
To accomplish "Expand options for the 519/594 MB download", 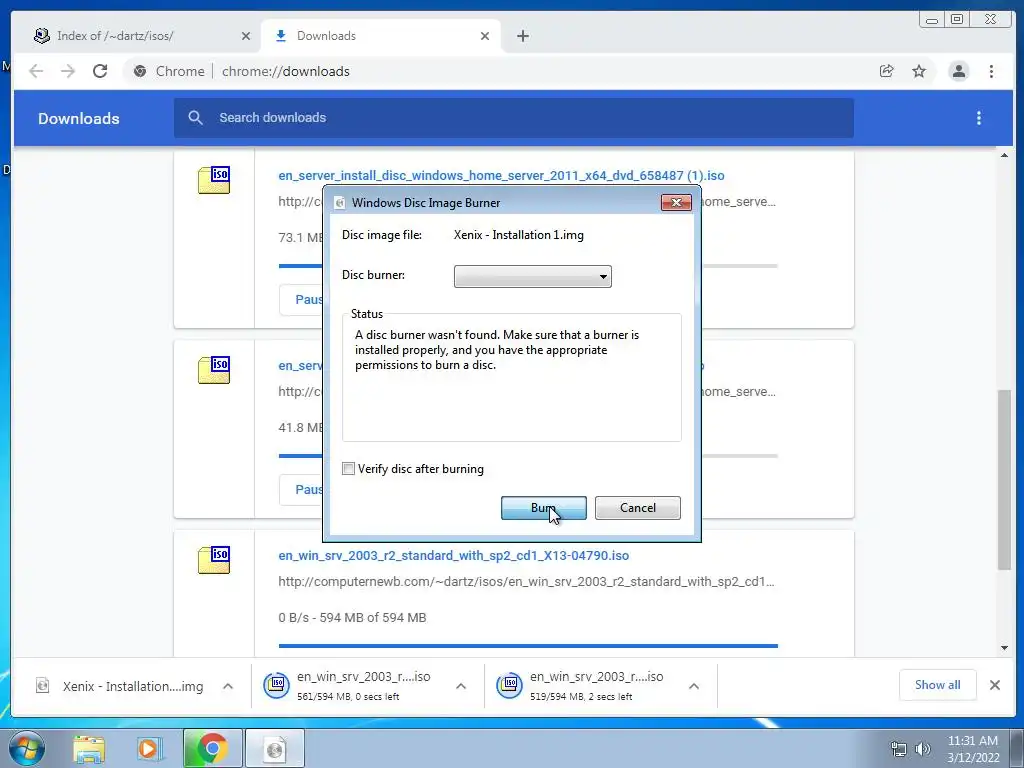I will [x=694, y=686].
